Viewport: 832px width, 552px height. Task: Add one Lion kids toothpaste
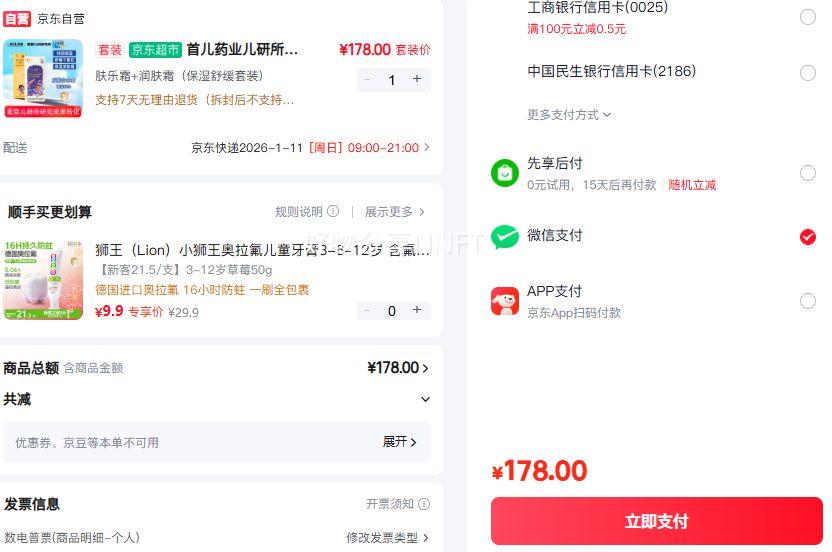tap(417, 310)
